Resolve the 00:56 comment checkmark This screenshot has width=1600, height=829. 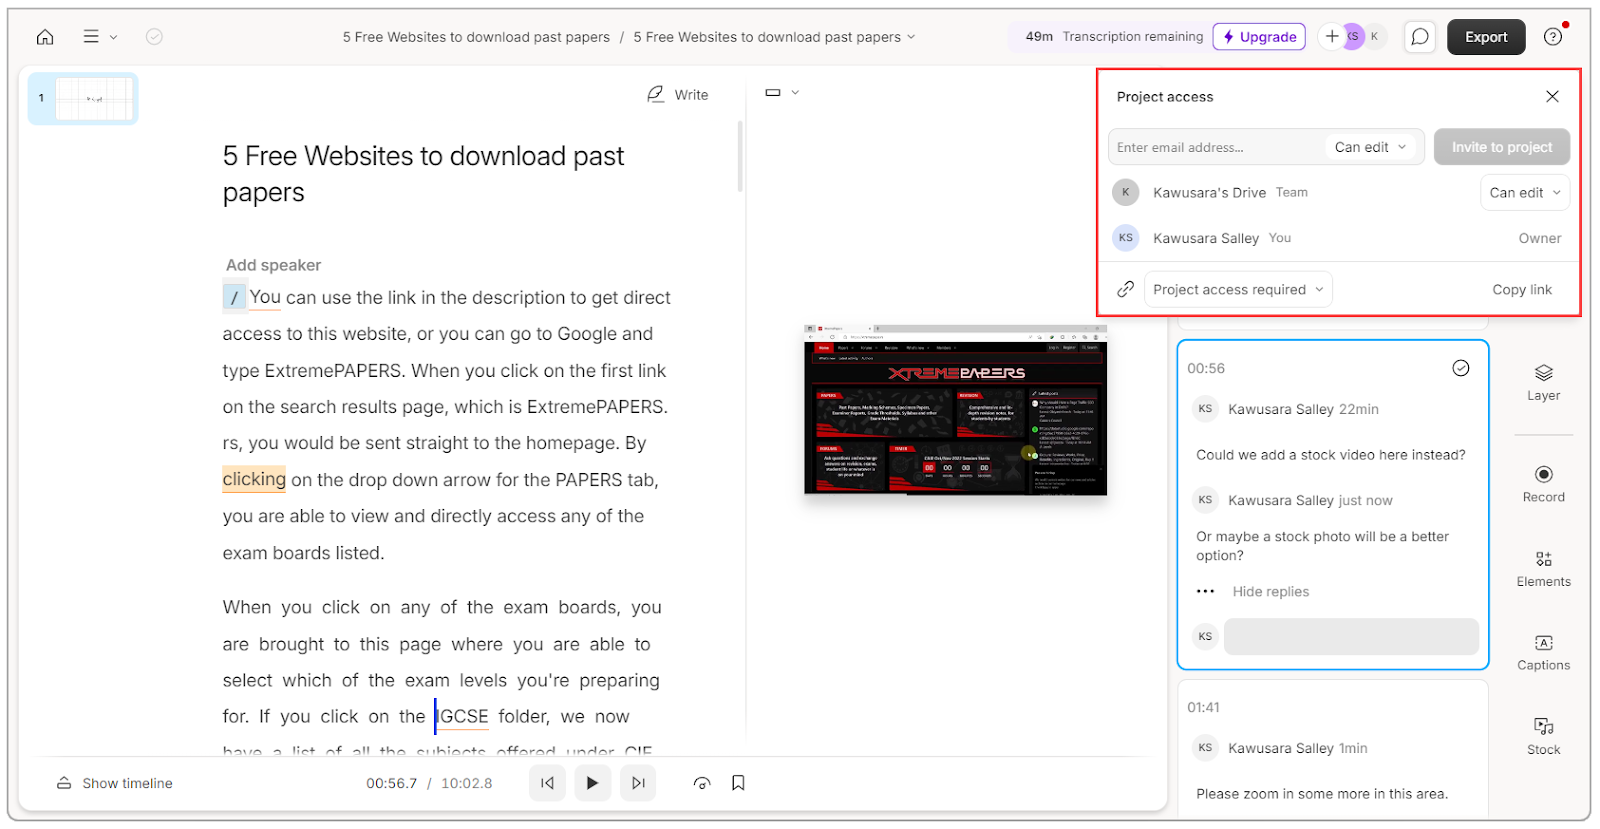1461,368
